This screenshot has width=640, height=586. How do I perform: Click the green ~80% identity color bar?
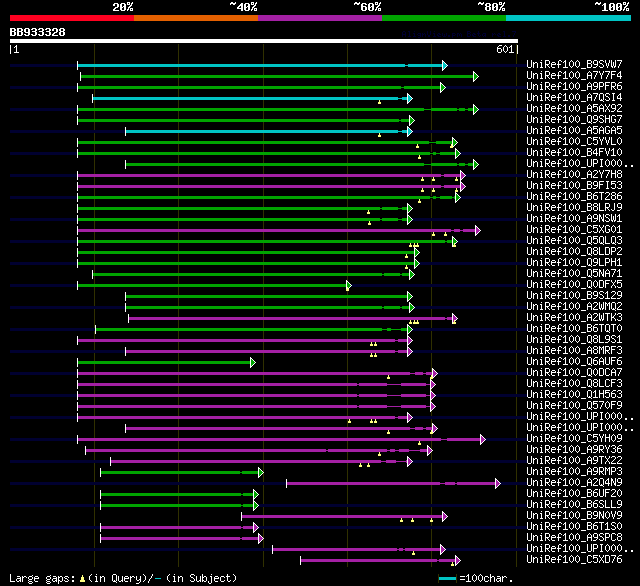(444, 18)
